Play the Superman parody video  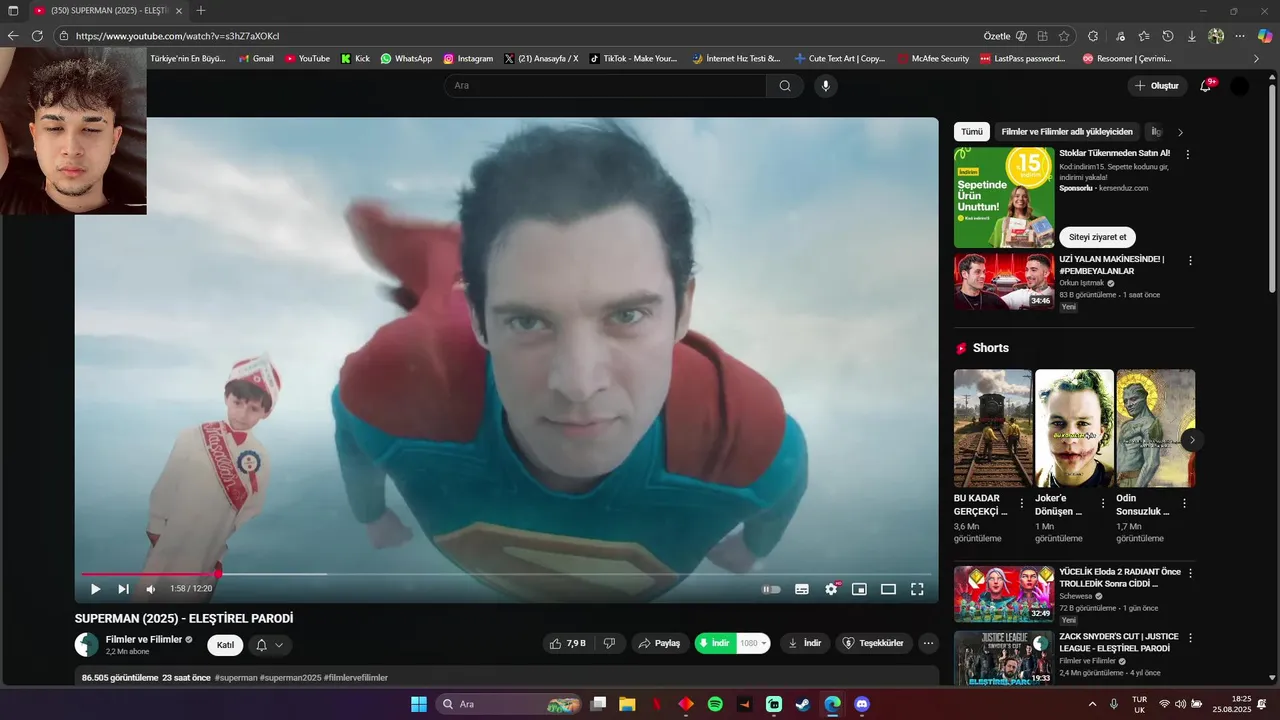pos(95,589)
